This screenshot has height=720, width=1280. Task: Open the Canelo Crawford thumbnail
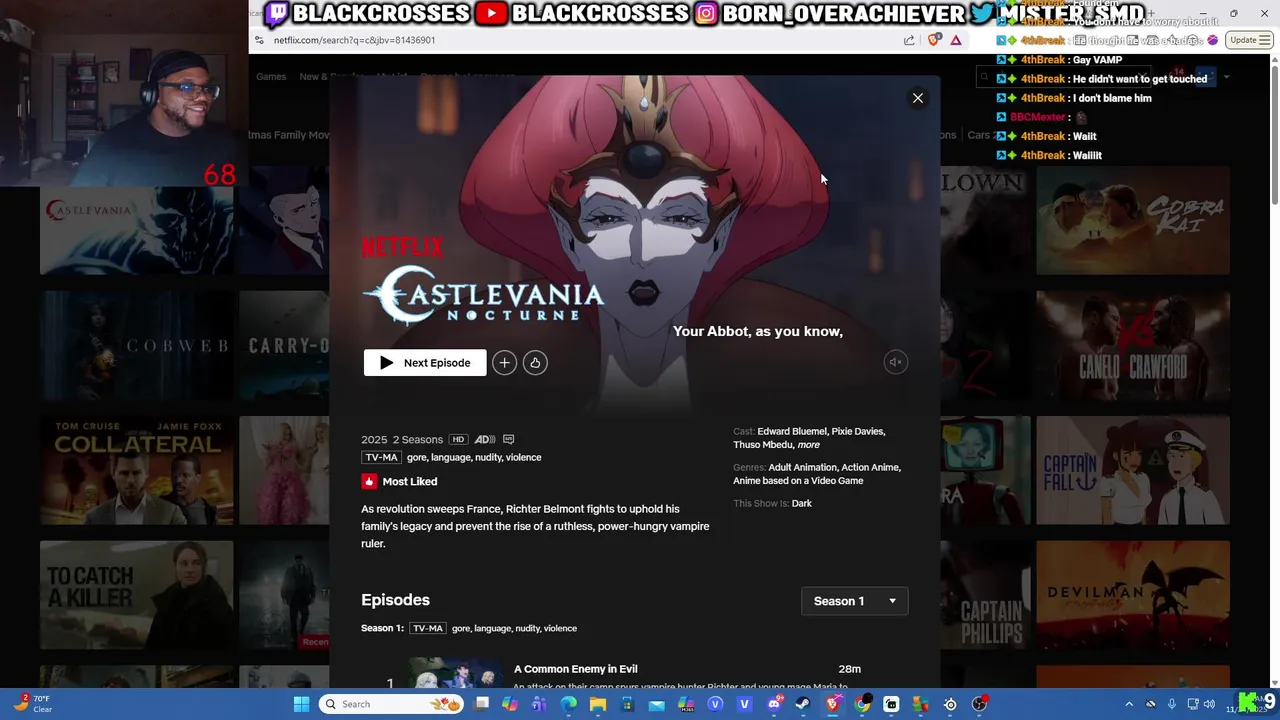(1133, 345)
